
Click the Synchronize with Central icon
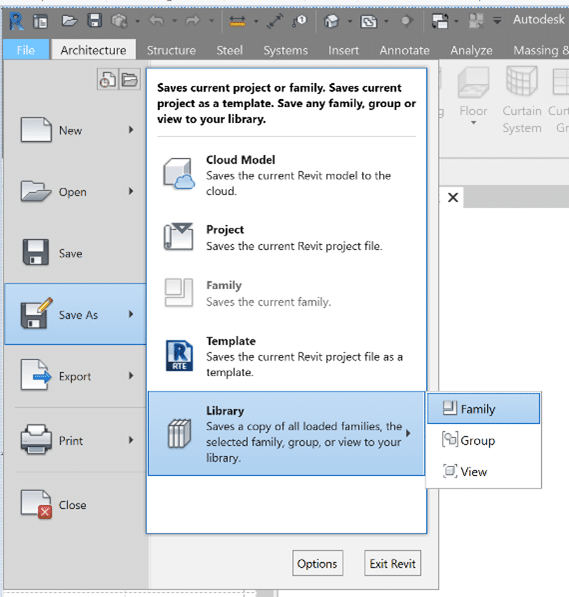tap(119, 21)
